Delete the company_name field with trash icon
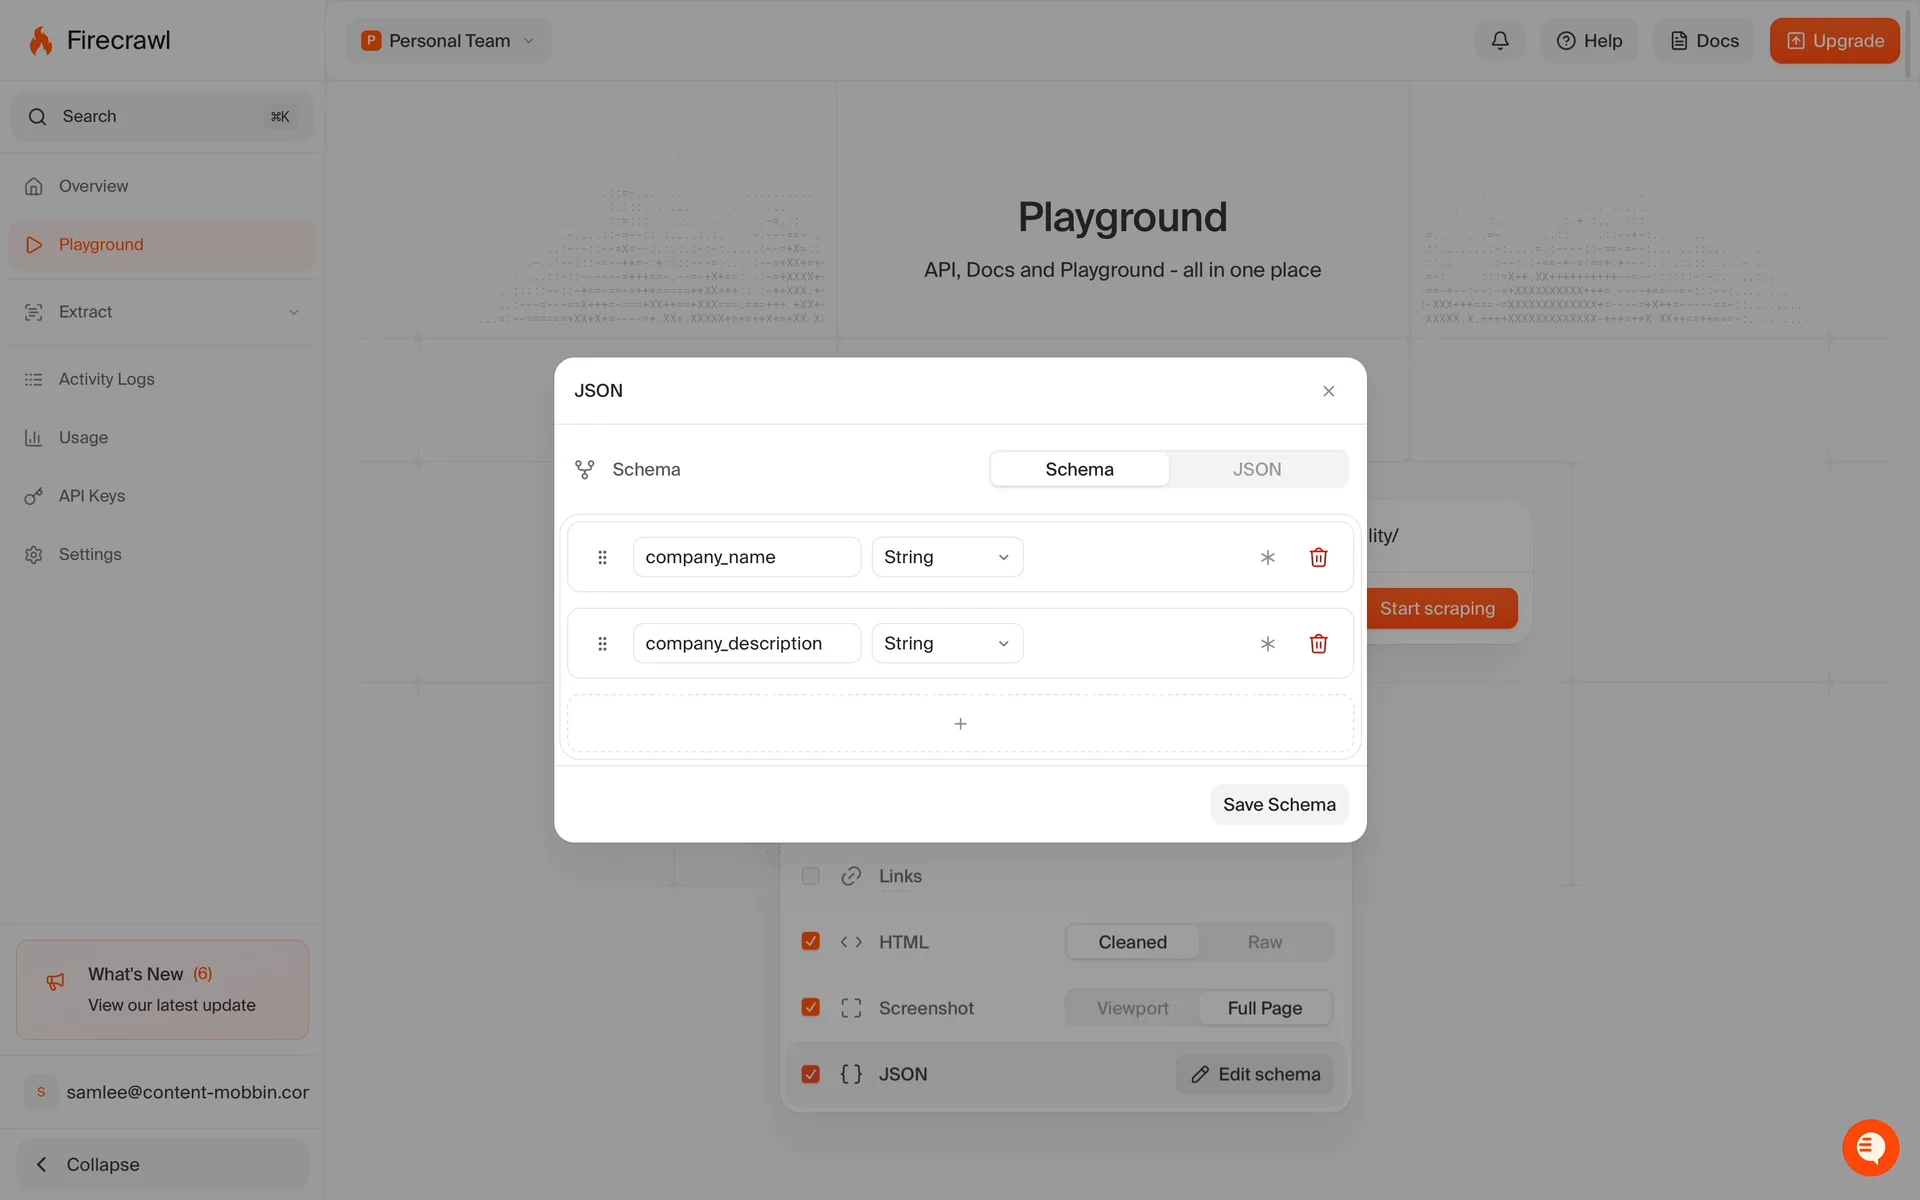 click(x=1318, y=557)
